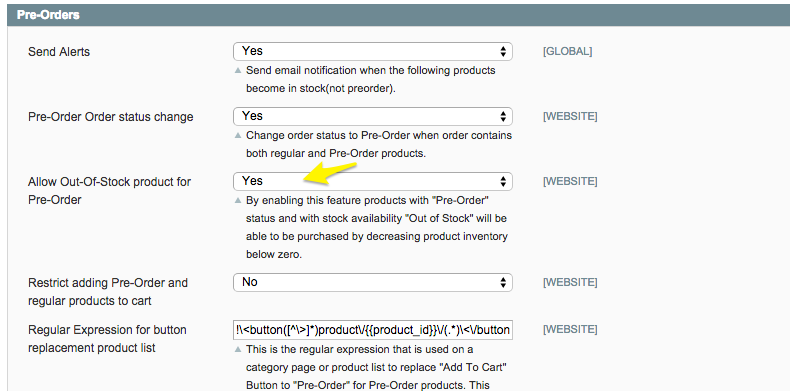Click [WEBSITE] scope beside Restrict adding
790x391 pixels.
[x=570, y=282]
